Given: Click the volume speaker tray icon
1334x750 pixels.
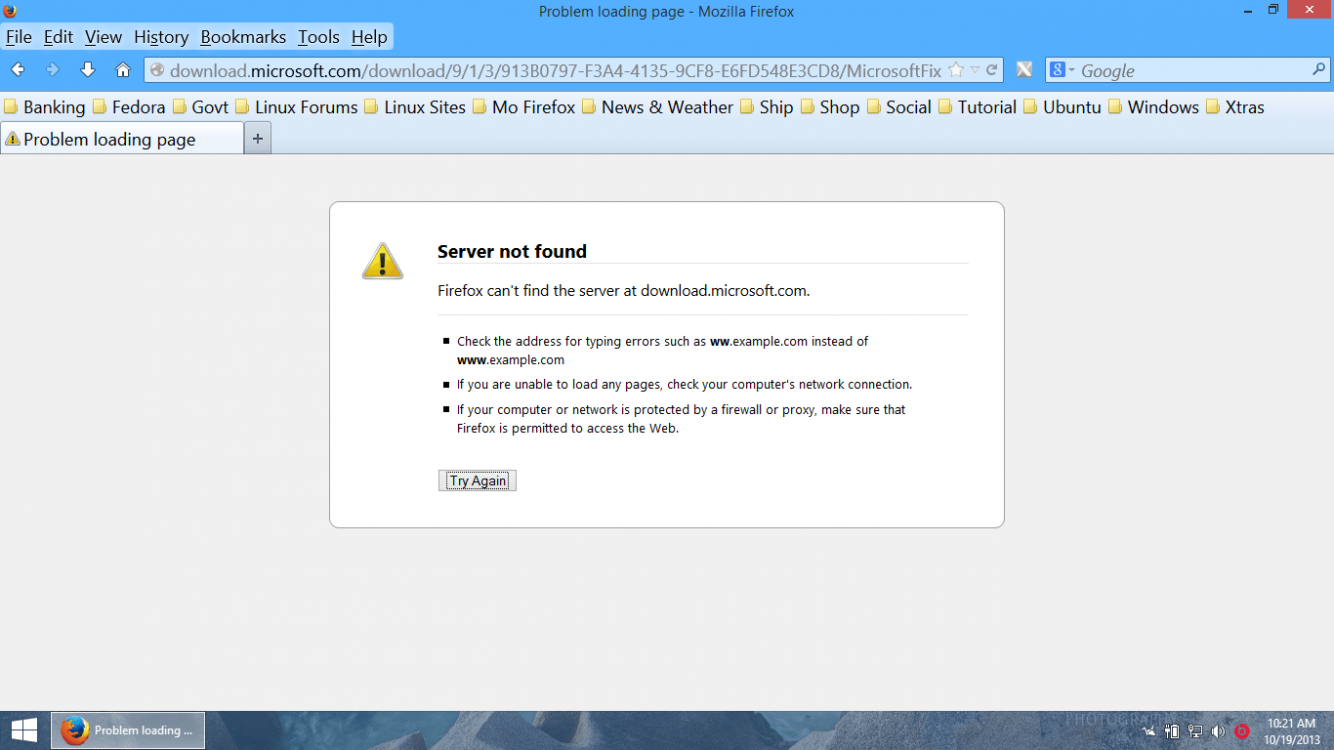Looking at the screenshot, I should tap(1218, 731).
